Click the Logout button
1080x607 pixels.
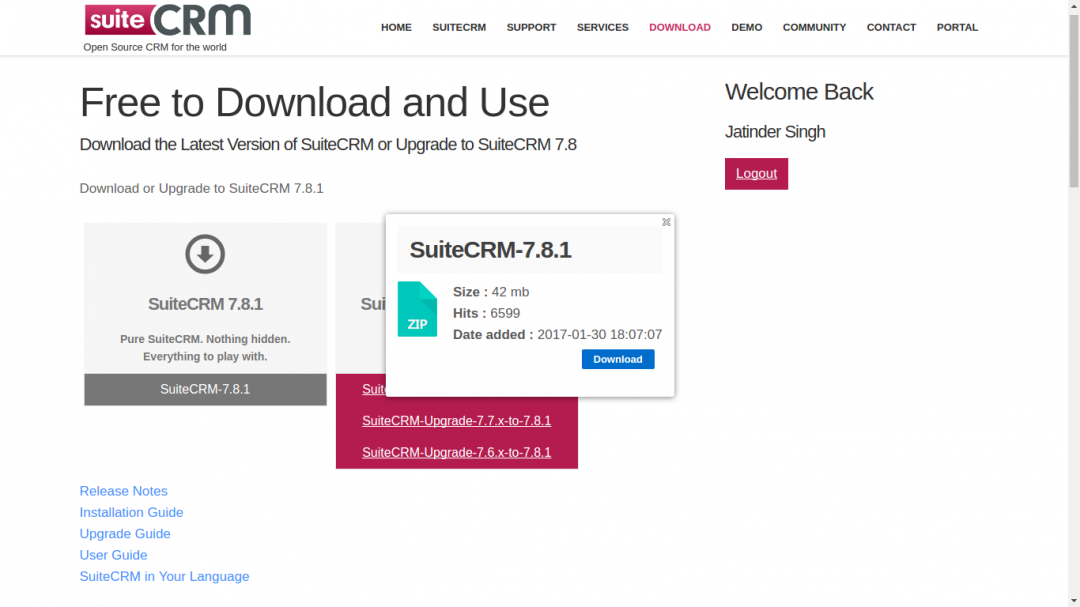(756, 173)
